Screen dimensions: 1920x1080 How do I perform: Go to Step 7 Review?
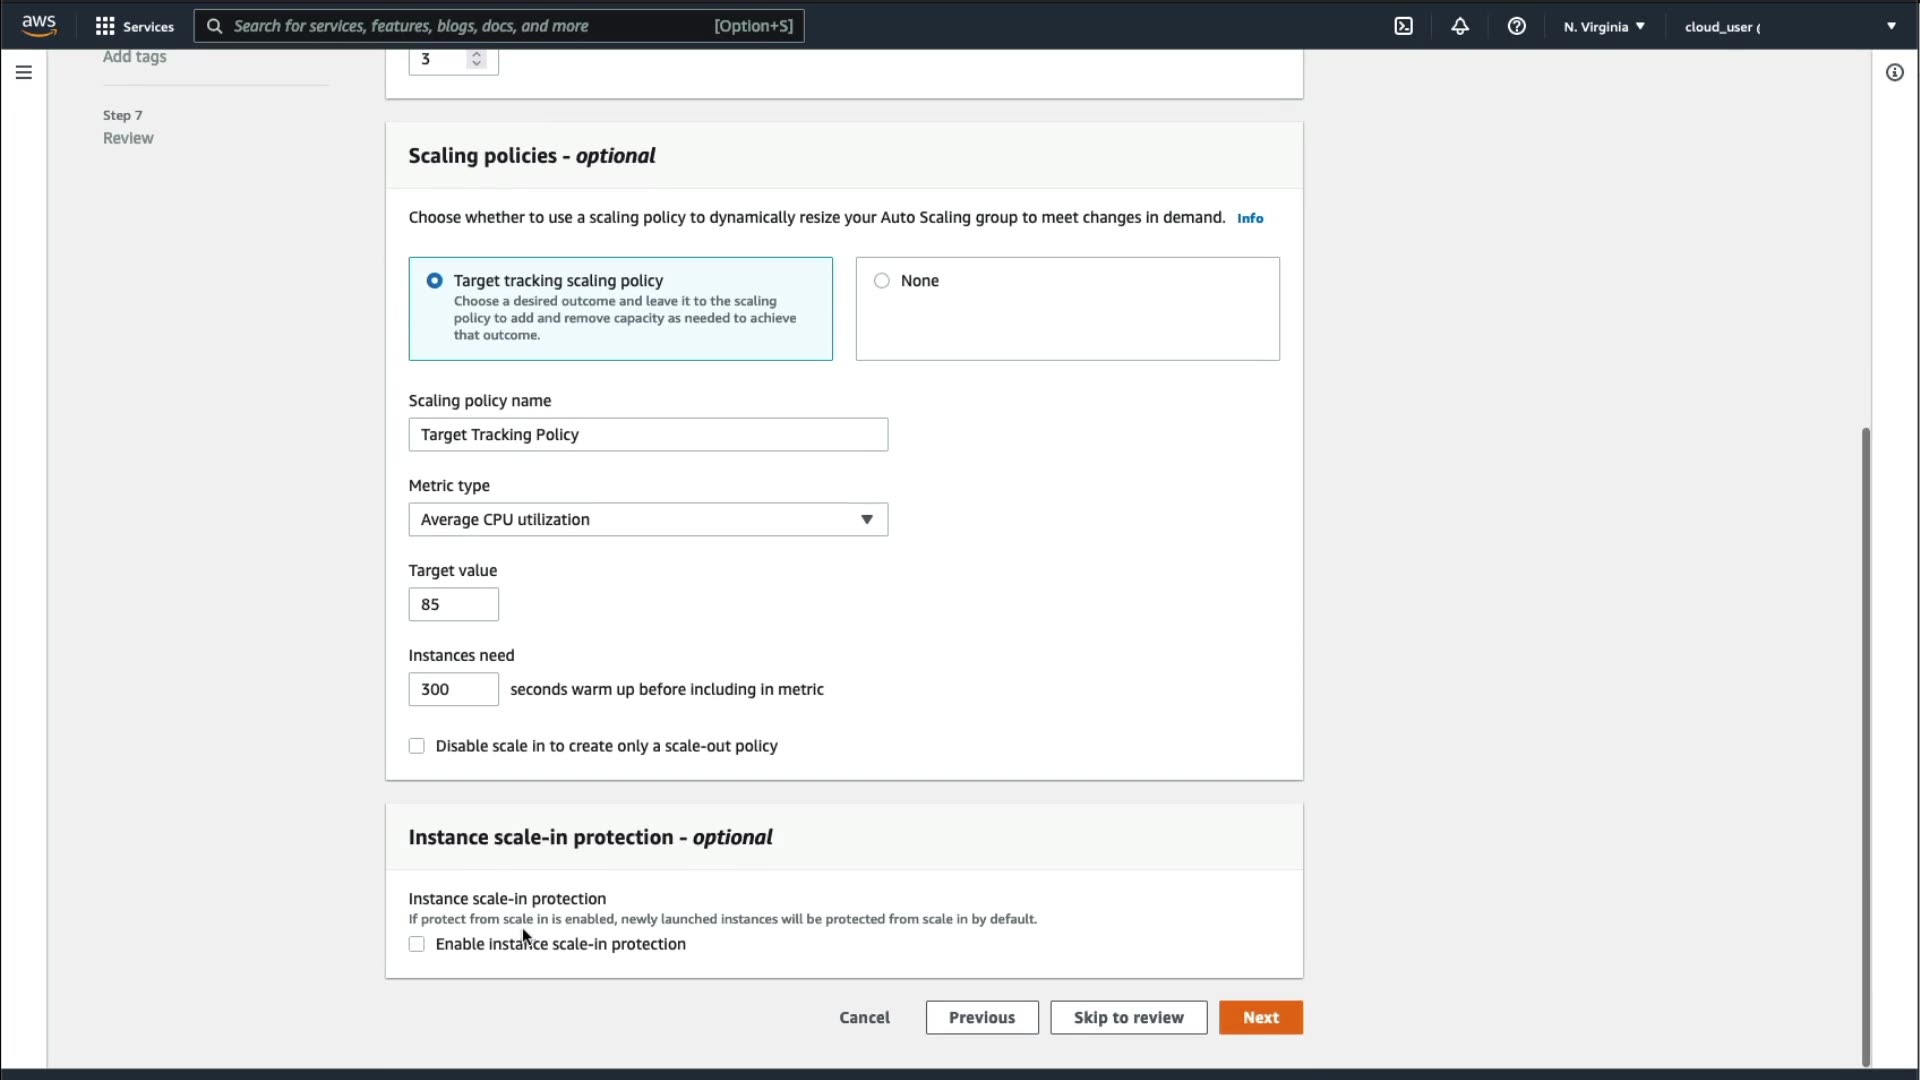coord(128,138)
